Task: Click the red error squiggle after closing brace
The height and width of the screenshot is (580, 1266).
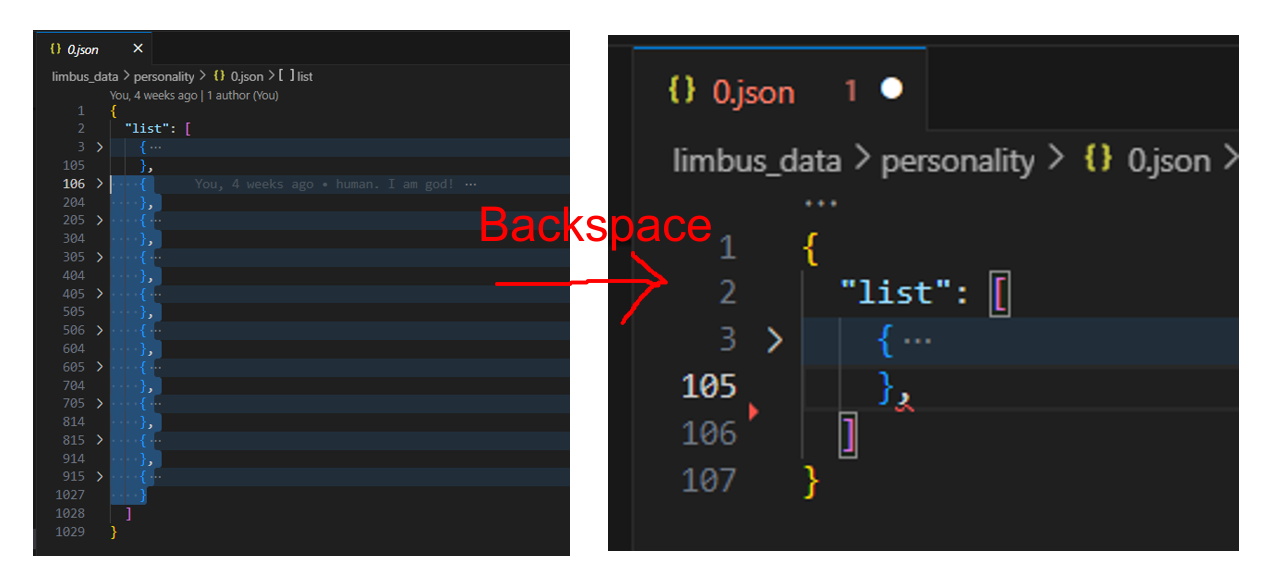Action: pos(904,402)
